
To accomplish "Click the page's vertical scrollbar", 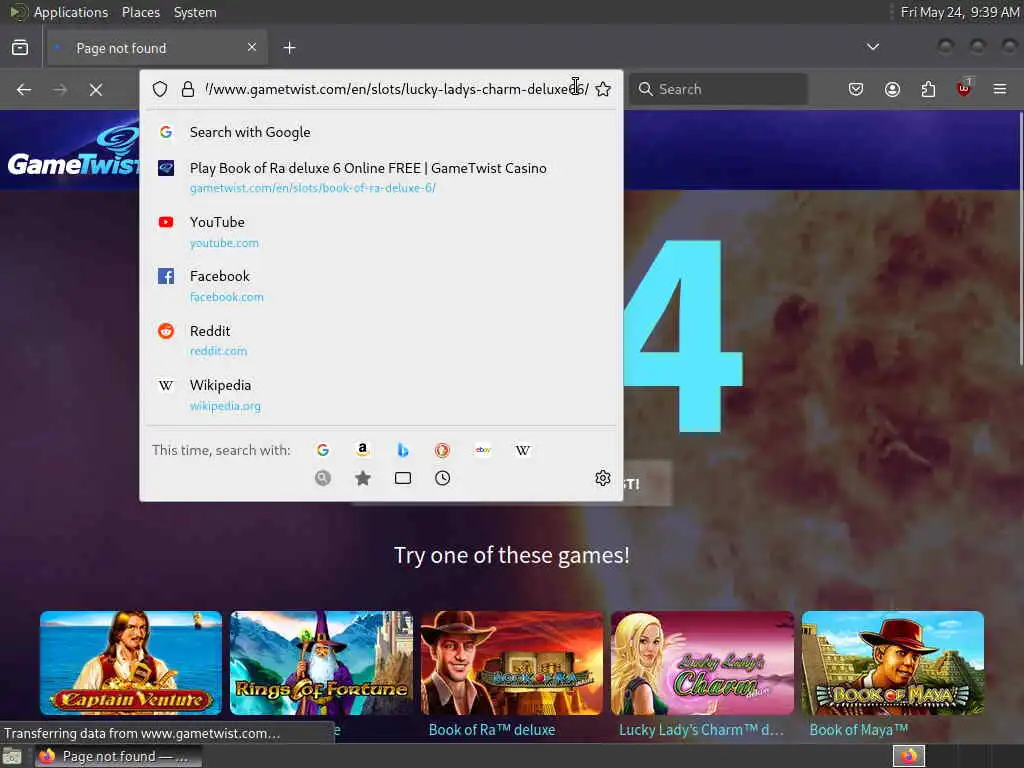I will click(1020, 239).
